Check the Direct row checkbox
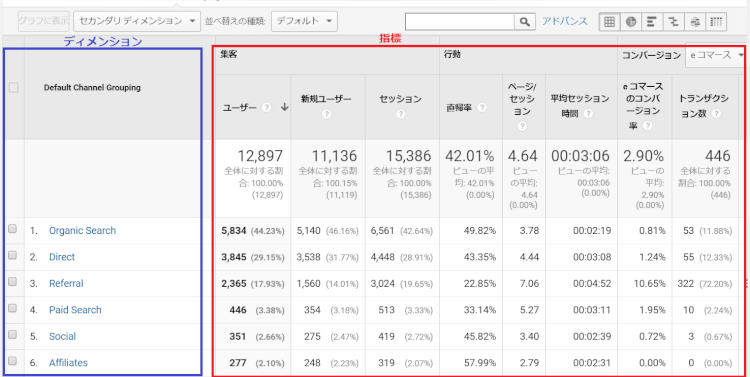Viewport: 750px width, 377px height. coord(12,255)
